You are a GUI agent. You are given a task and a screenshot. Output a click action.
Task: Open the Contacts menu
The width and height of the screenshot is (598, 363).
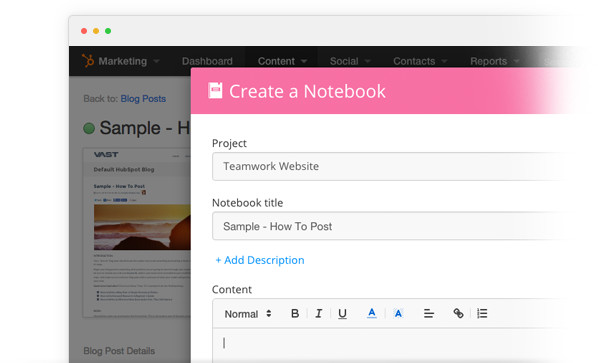(420, 61)
